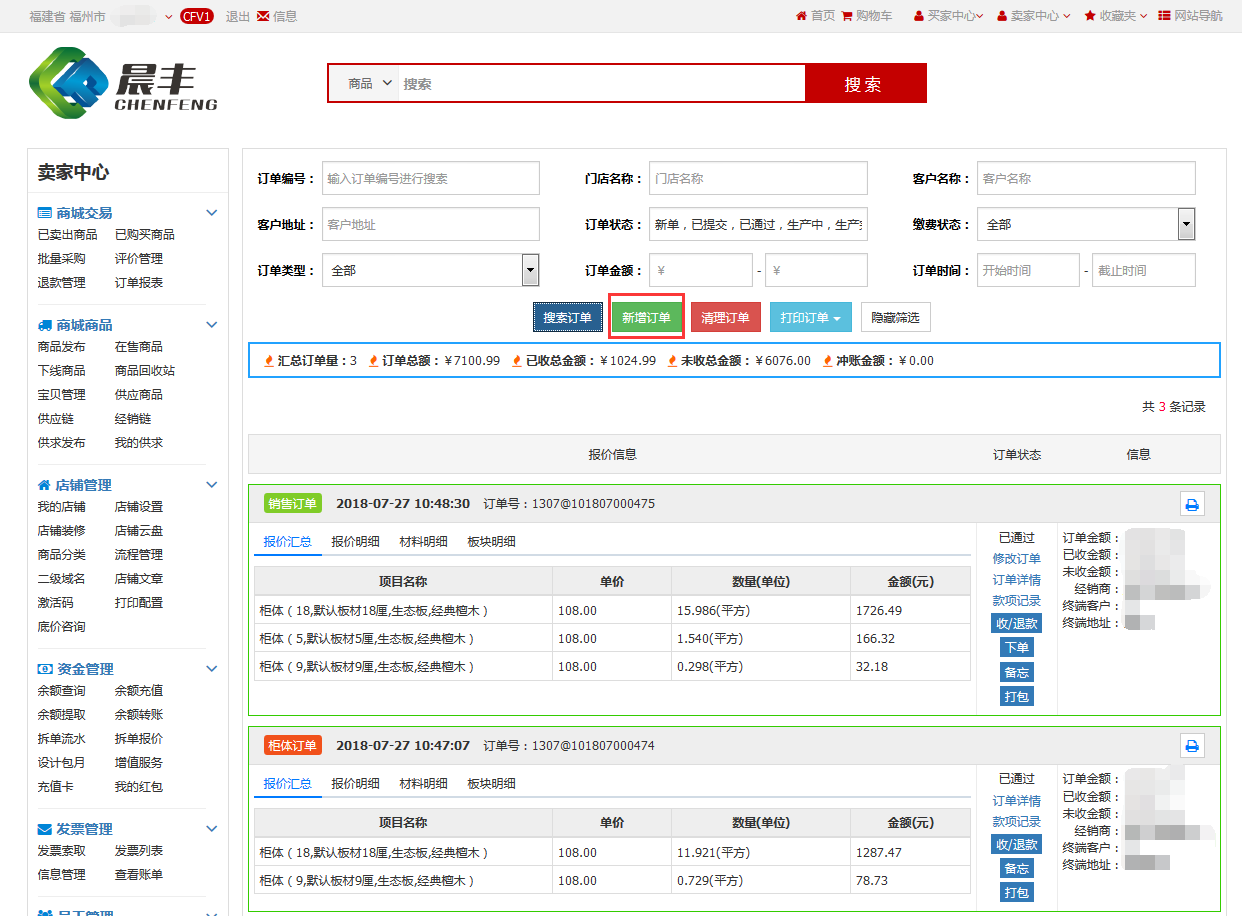This screenshot has width=1242, height=916.
Task: Click the 网站导航 site navigation icon
Action: tap(1165, 16)
